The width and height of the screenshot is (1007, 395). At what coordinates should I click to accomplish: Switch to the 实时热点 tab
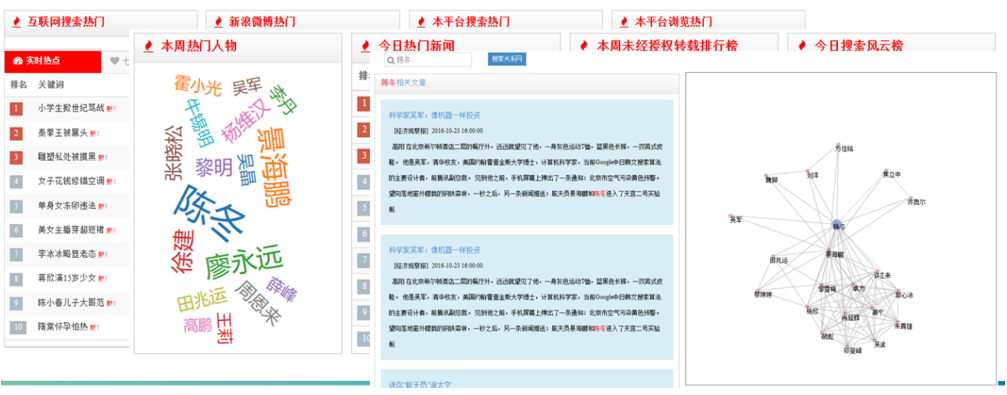coord(53,61)
